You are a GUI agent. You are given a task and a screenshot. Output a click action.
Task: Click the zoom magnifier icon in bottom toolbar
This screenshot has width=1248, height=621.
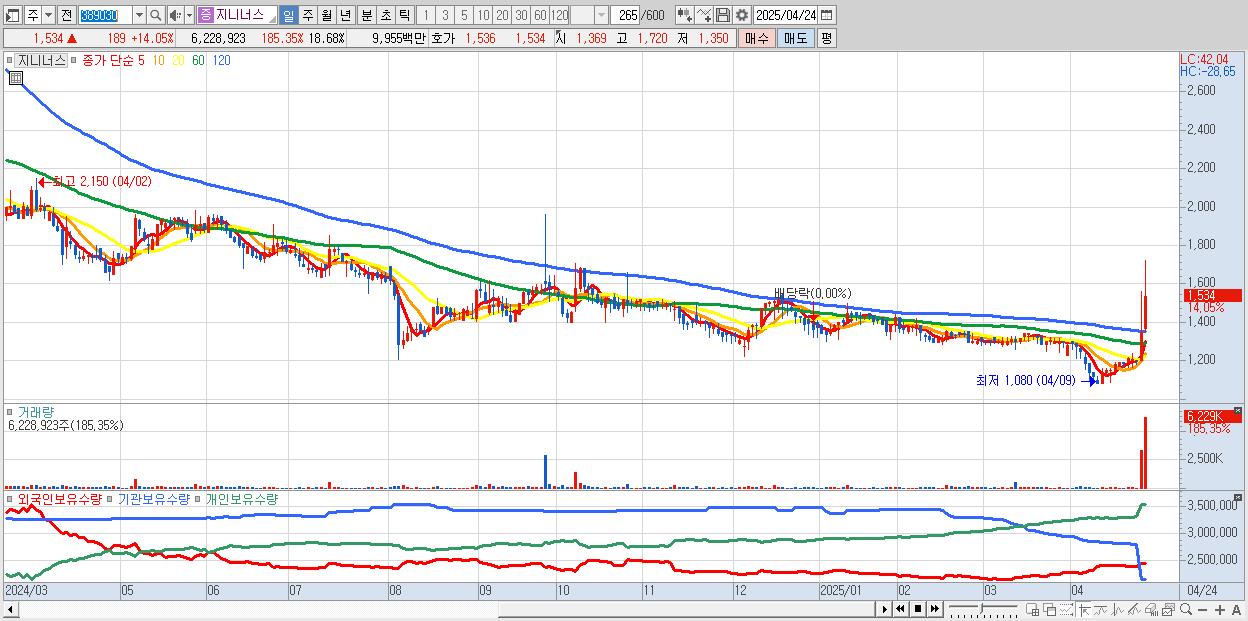[1186, 609]
